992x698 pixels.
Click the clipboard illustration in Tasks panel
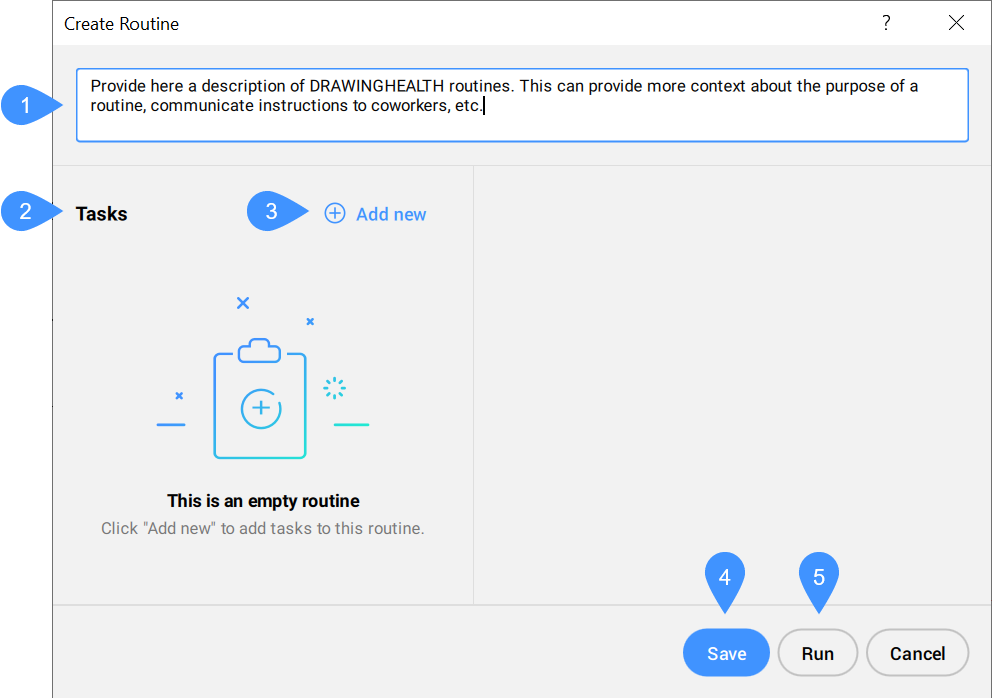260,400
